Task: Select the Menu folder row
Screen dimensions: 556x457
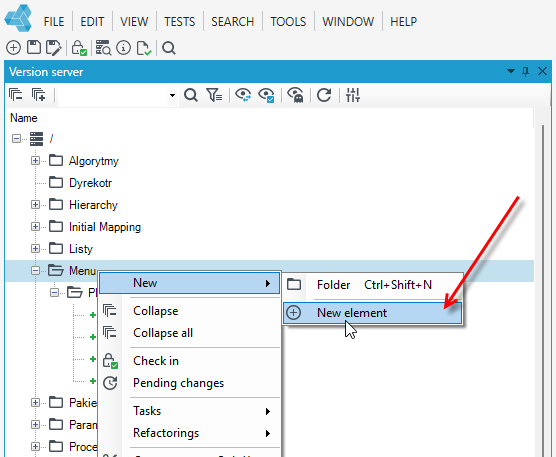Action: 269,271
